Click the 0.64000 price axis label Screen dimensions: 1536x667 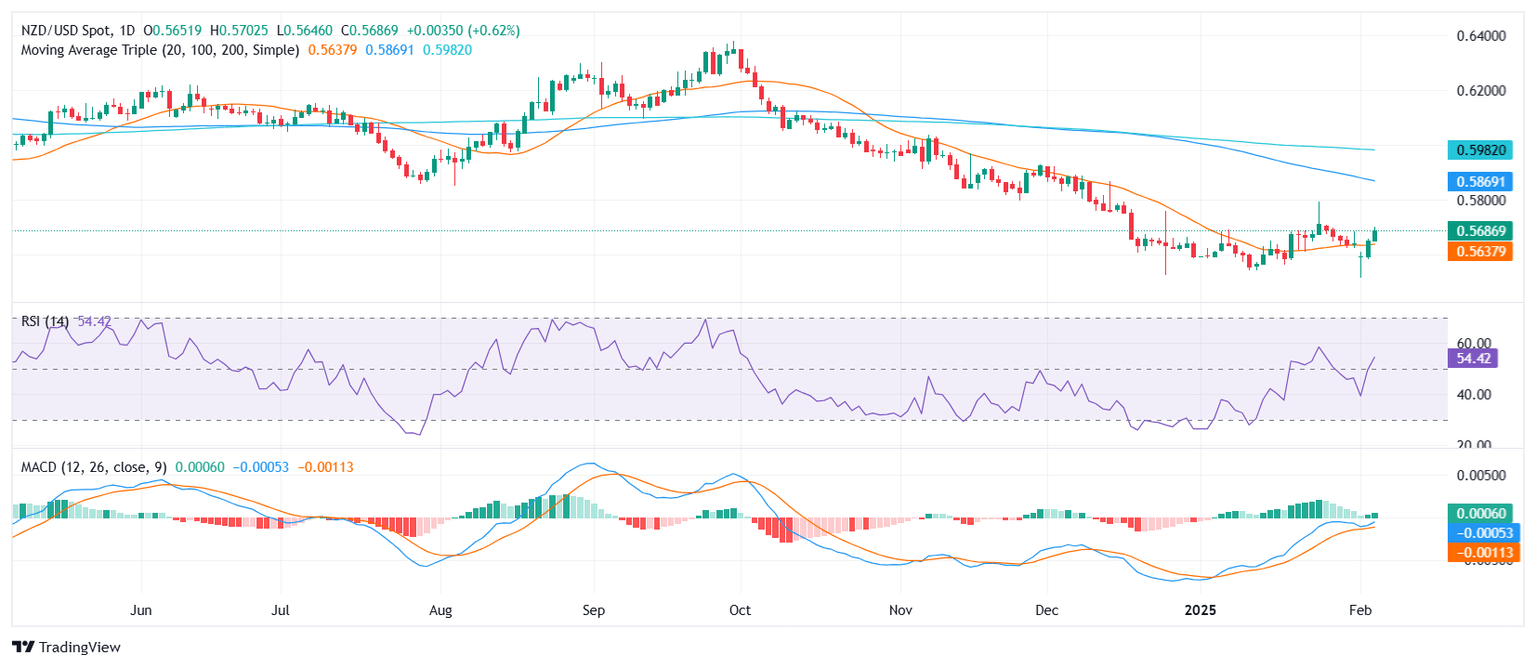1479,36
